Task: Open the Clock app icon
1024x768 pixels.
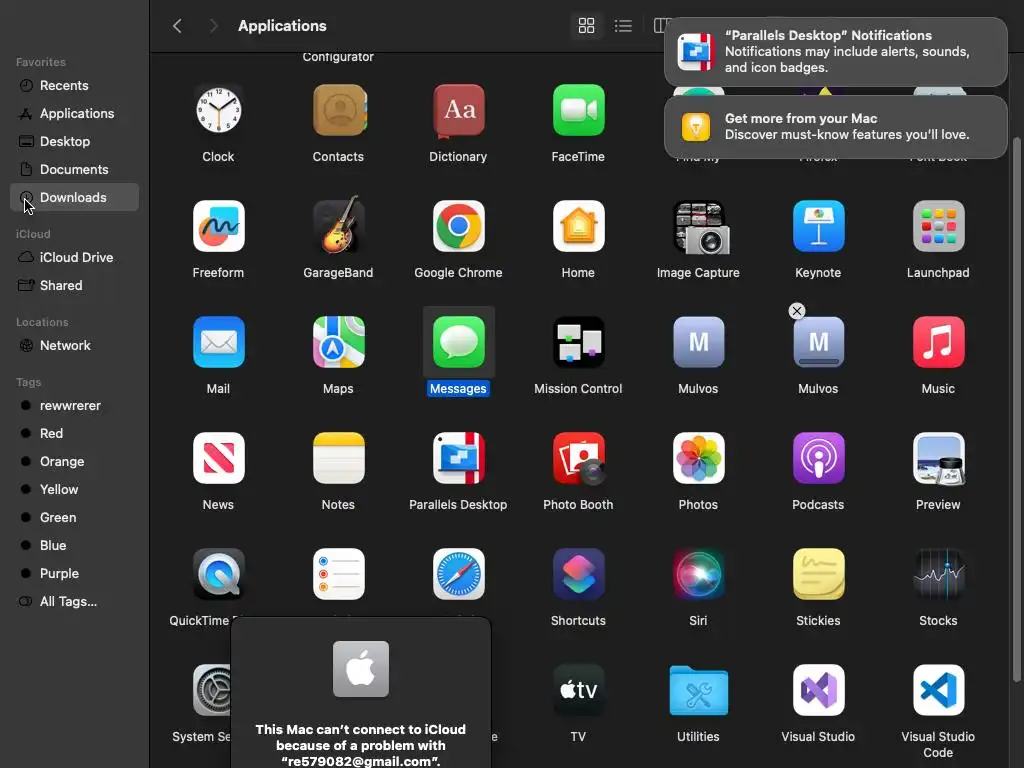Action: tap(218, 110)
